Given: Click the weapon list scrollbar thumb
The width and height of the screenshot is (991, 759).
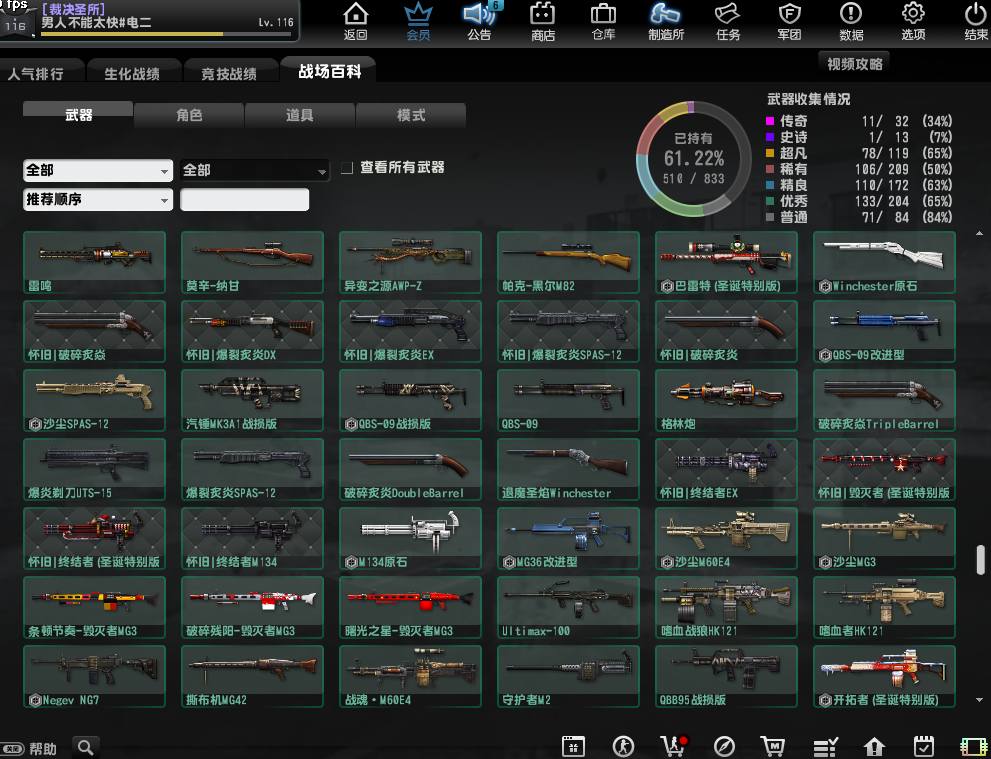Looking at the screenshot, I should click(980, 560).
